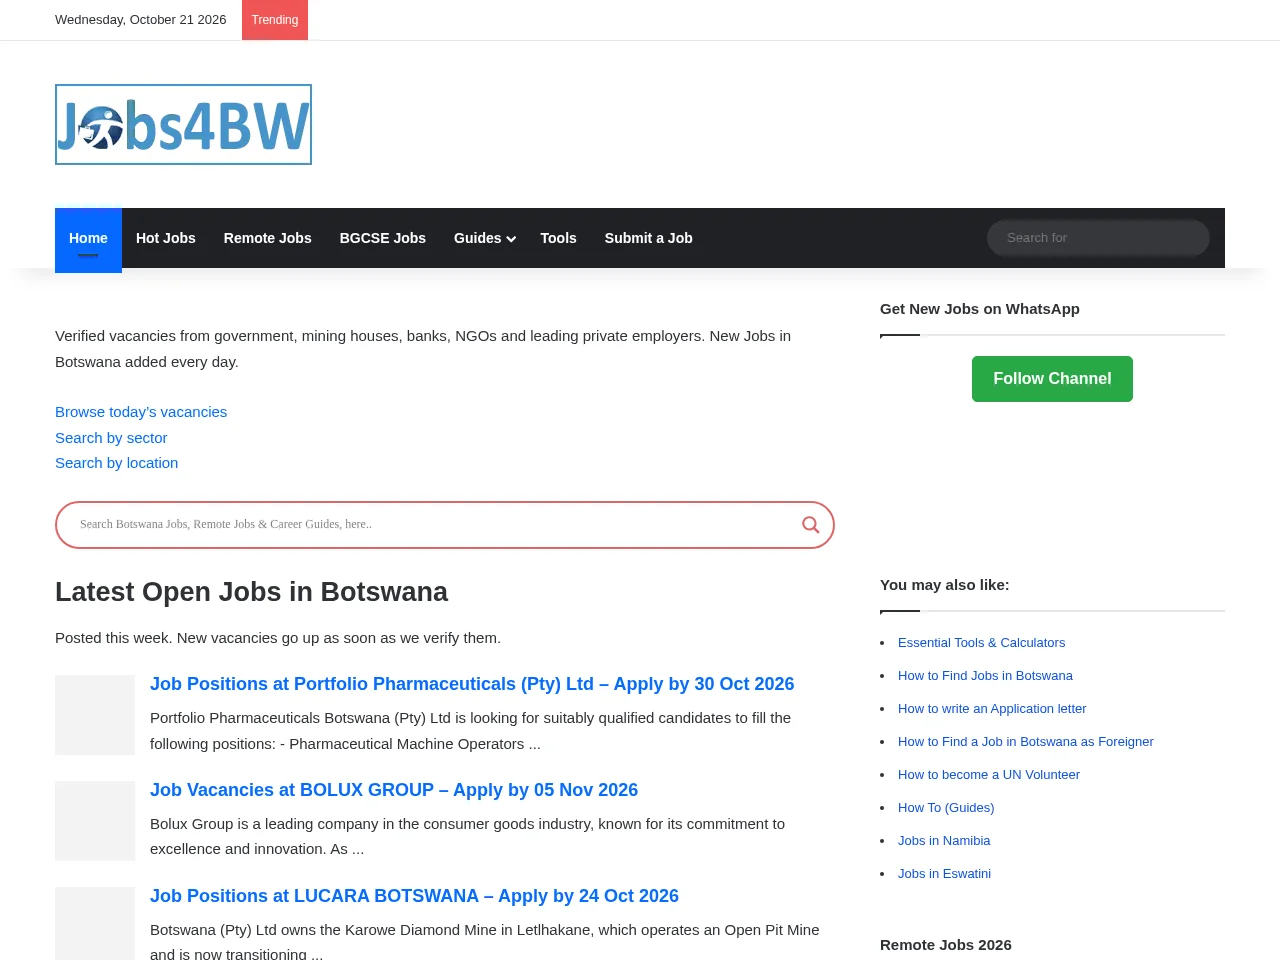Click the magnifier icon in job search bar

click(x=810, y=525)
